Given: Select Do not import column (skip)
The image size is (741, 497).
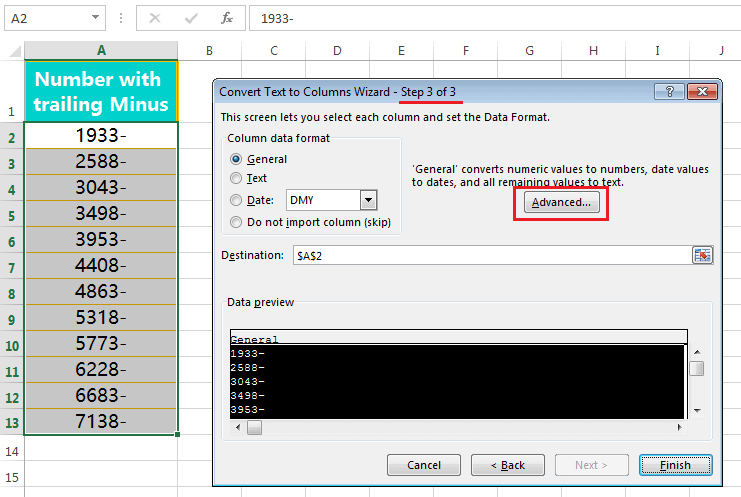Looking at the screenshot, I should click(x=236, y=222).
